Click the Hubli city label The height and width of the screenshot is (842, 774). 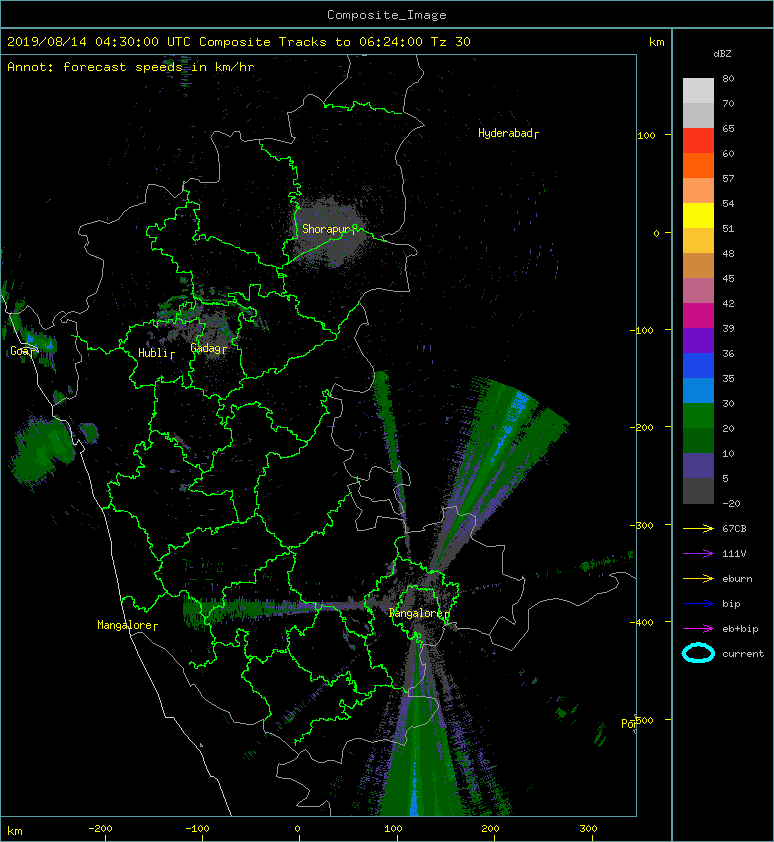[x=156, y=353]
